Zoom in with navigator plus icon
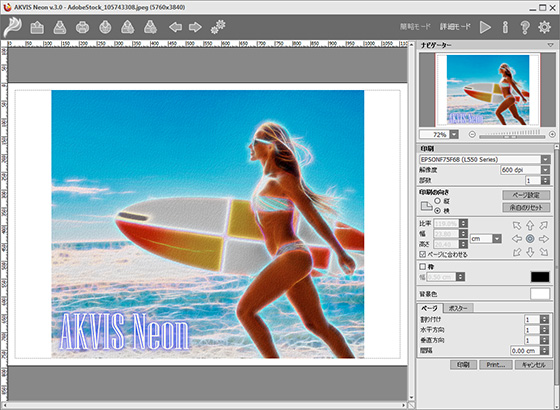 [x=552, y=135]
